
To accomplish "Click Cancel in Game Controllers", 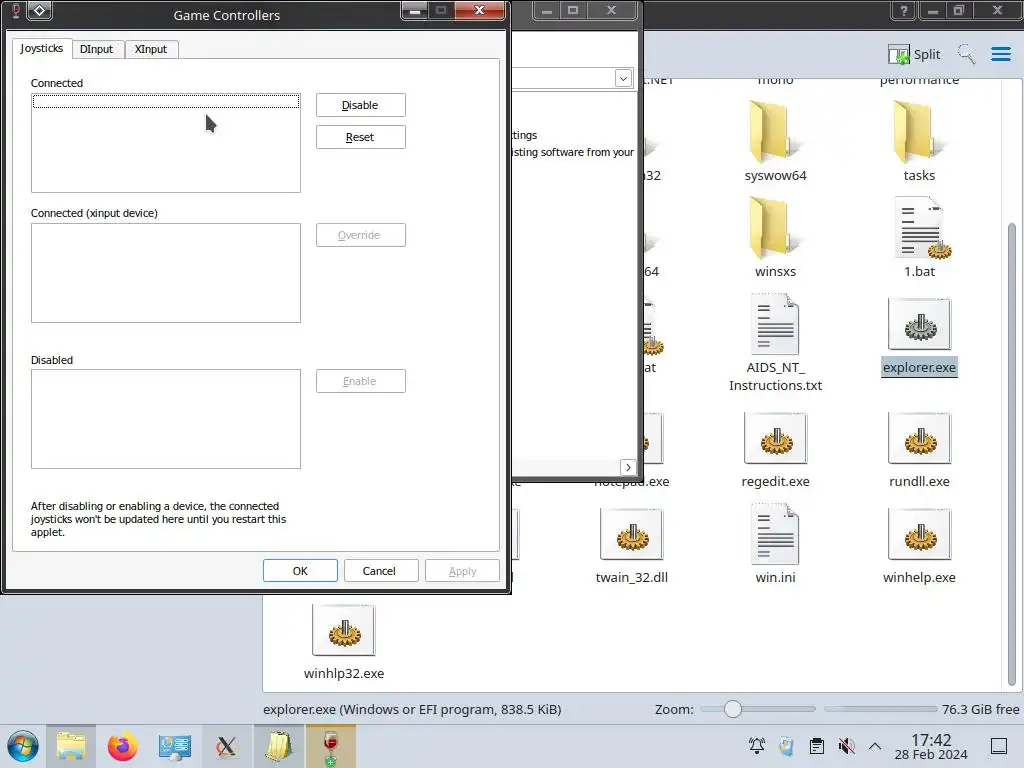I will point(381,571).
